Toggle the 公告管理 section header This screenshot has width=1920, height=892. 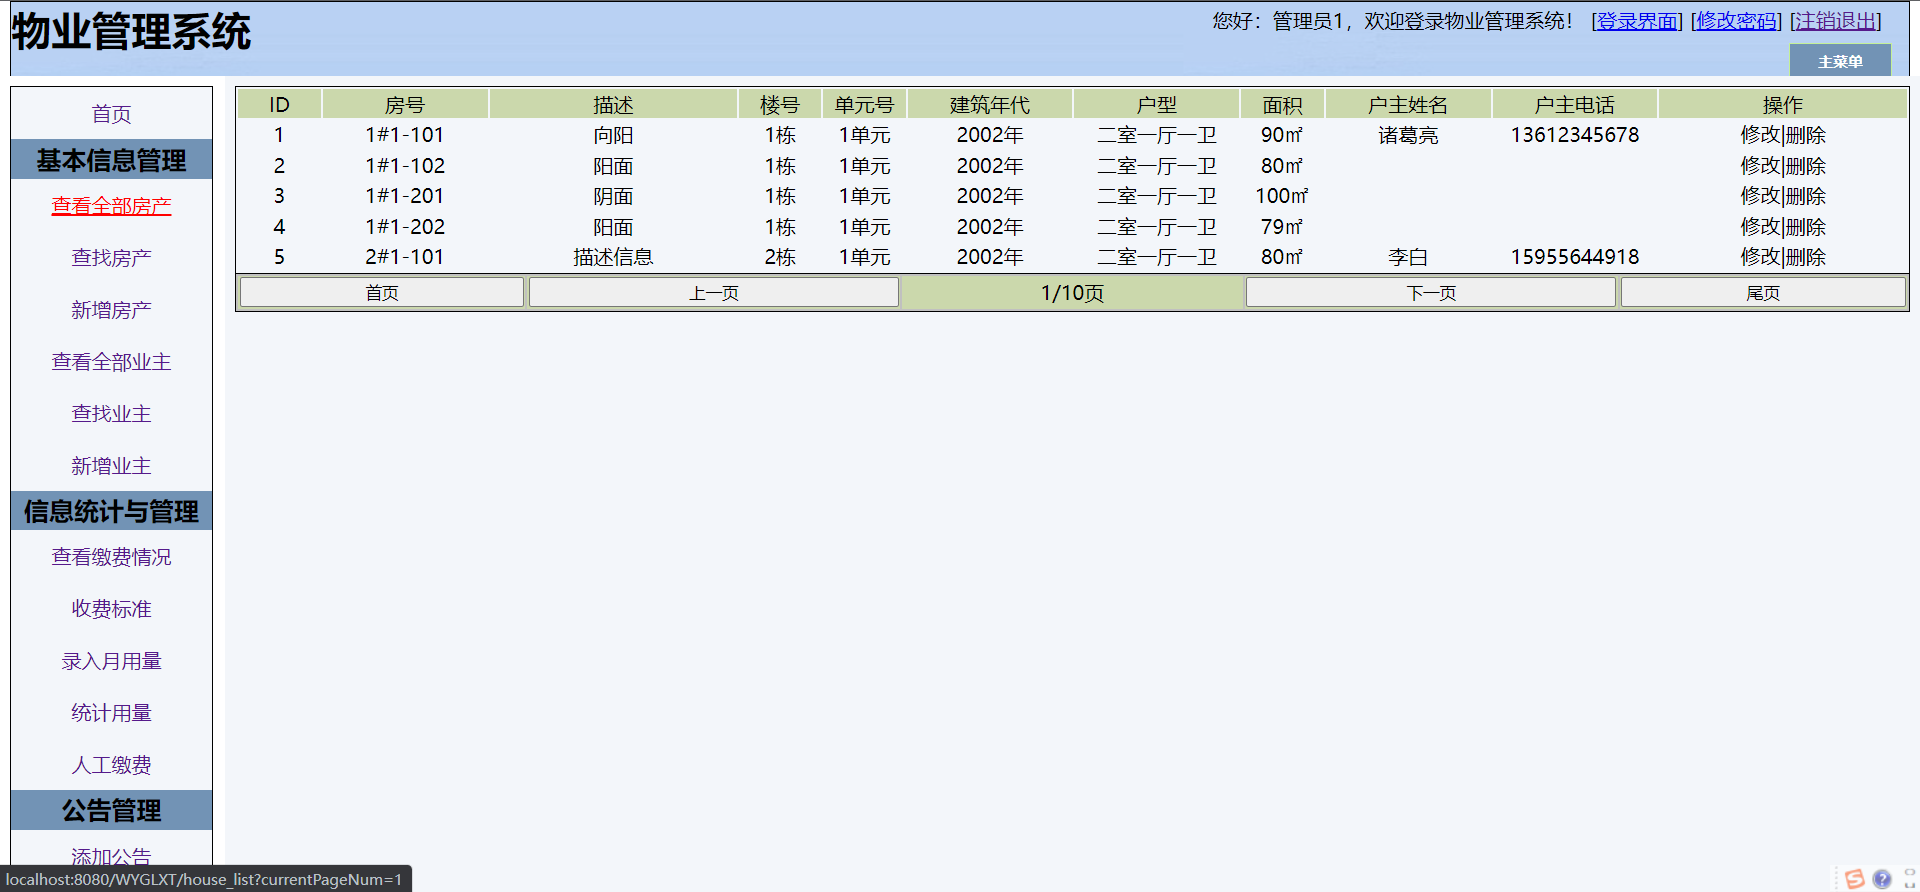pyautogui.click(x=111, y=810)
